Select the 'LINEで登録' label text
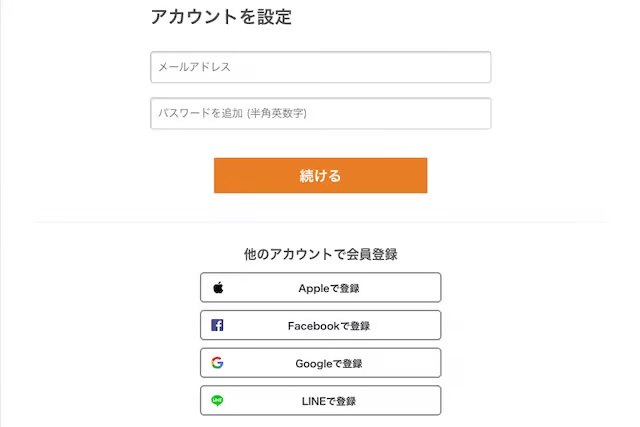Screen dimensions: 640x427 328,401
